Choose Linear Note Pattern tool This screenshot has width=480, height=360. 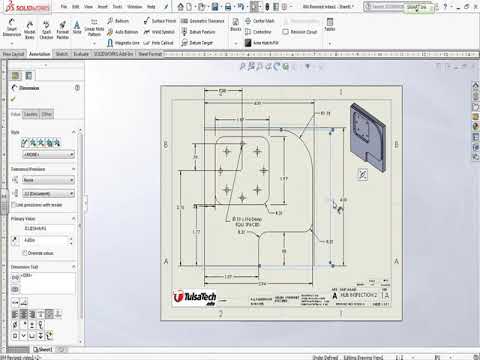pyautogui.click(x=94, y=28)
